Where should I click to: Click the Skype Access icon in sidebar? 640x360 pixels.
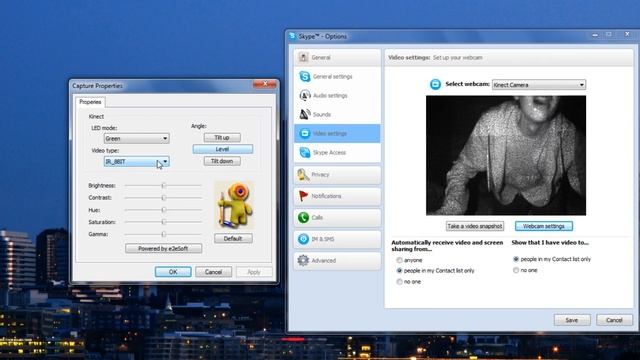tap(304, 152)
